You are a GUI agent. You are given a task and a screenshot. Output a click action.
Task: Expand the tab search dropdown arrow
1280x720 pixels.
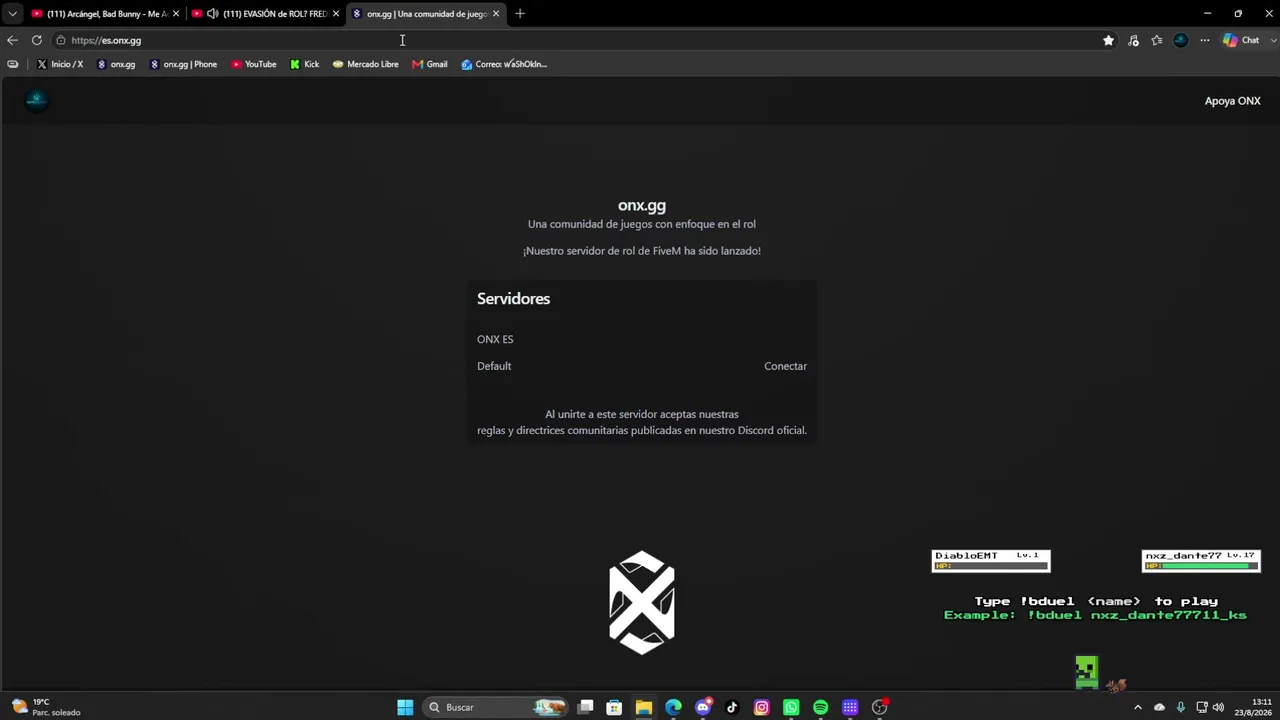12,14
